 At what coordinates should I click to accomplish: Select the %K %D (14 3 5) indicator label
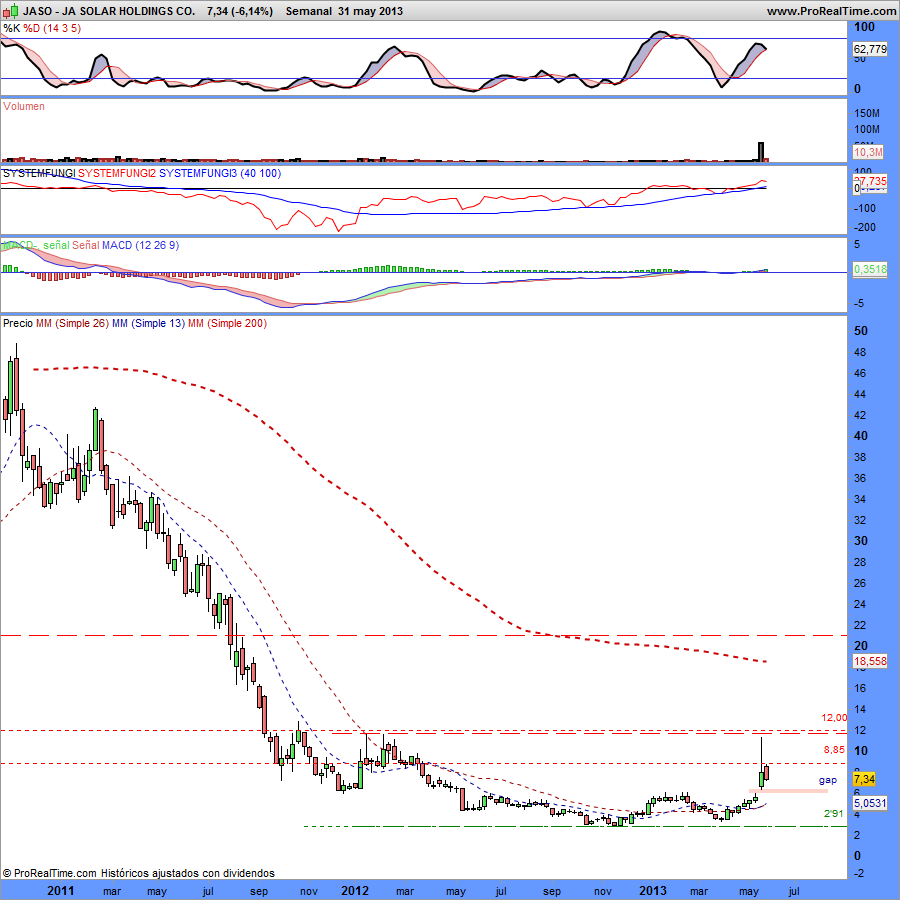tap(42, 28)
